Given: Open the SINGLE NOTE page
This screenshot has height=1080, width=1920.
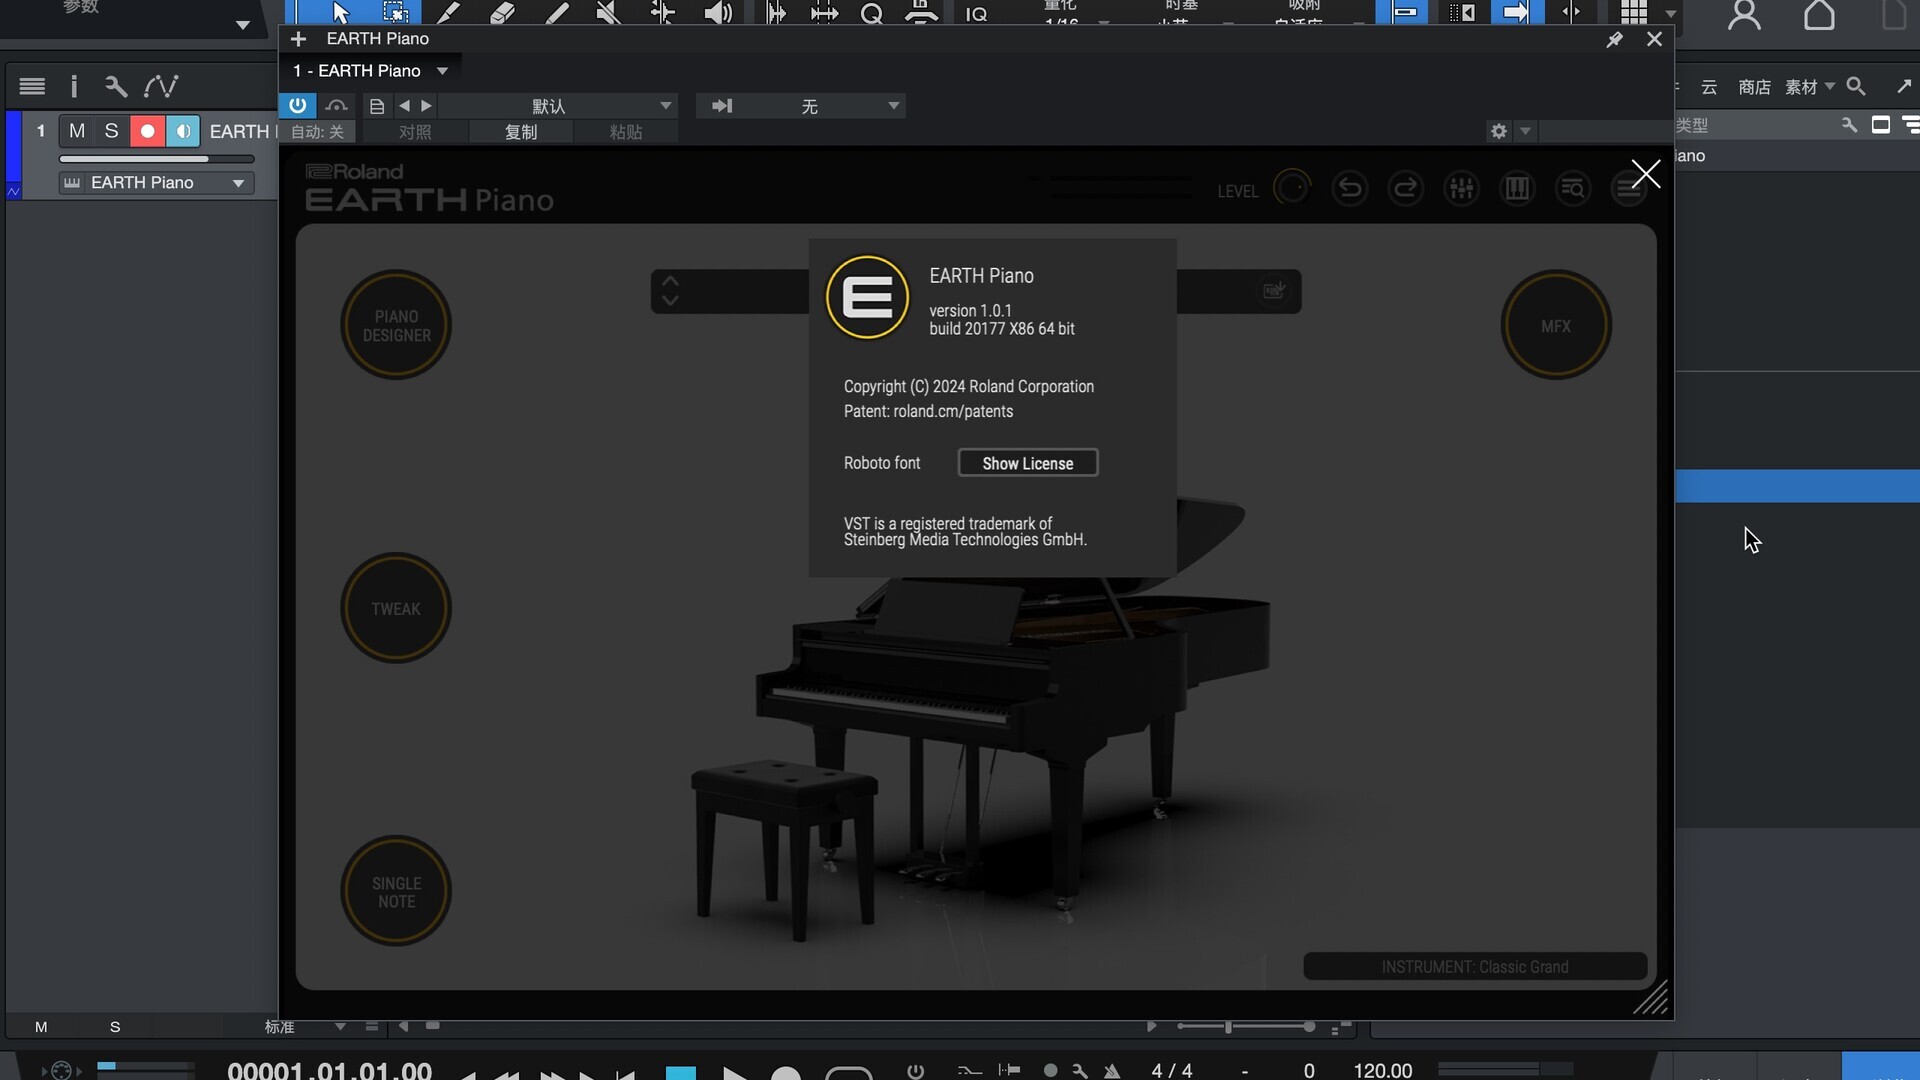Looking at the screenshot, I should coord(396,891).
